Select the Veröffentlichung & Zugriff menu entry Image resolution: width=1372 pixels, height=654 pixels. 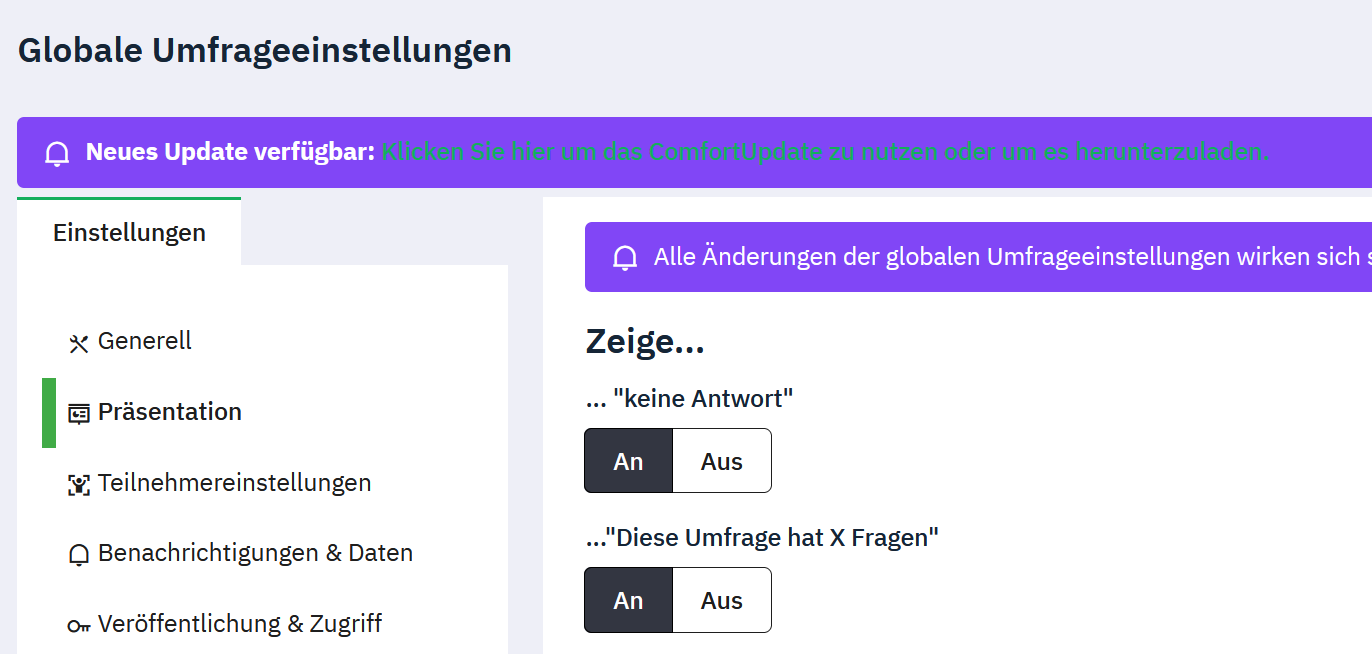click(240, 624)
